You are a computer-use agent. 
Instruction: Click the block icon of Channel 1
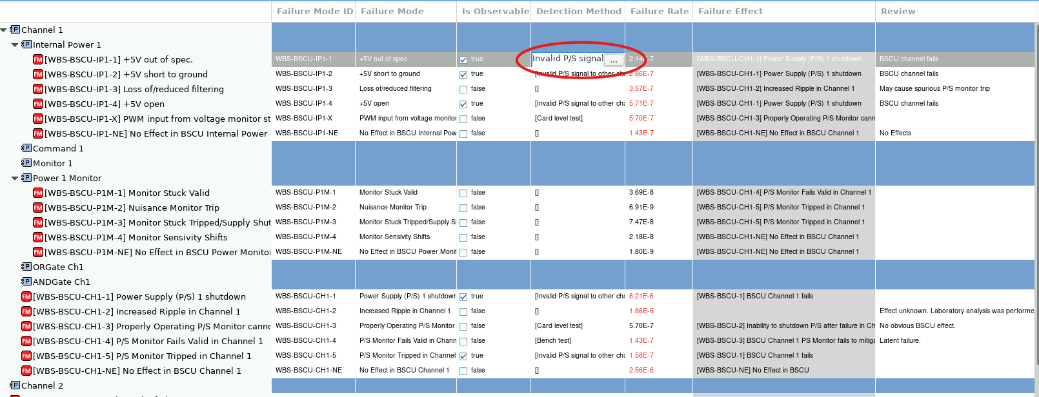[15, 30]
